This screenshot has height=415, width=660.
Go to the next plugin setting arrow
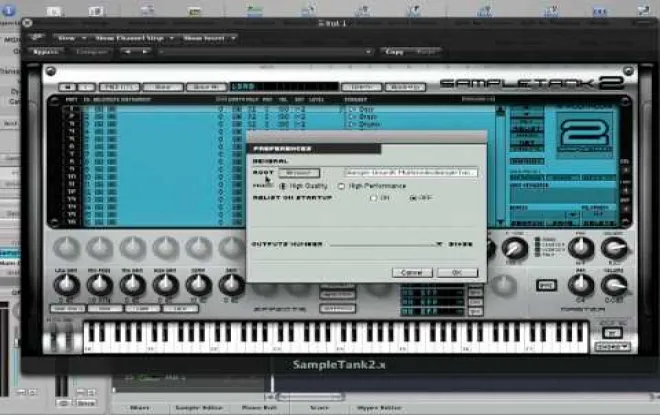(145, 52)
